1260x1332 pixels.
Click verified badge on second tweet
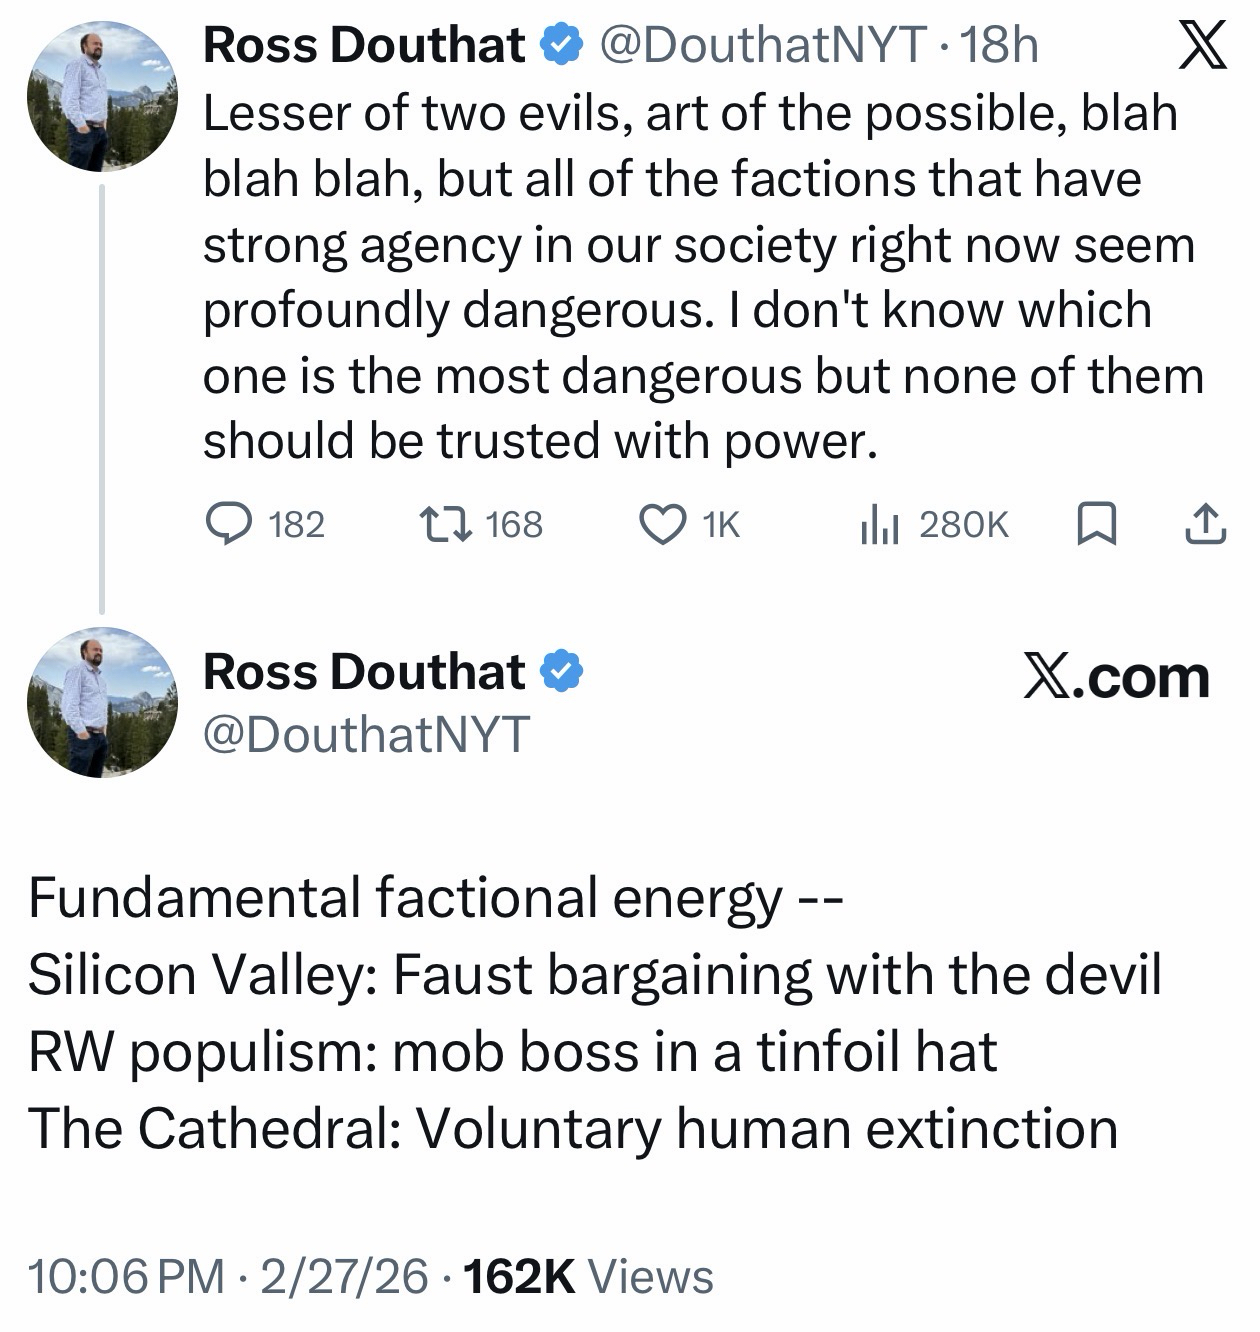(x=561, y=671)
